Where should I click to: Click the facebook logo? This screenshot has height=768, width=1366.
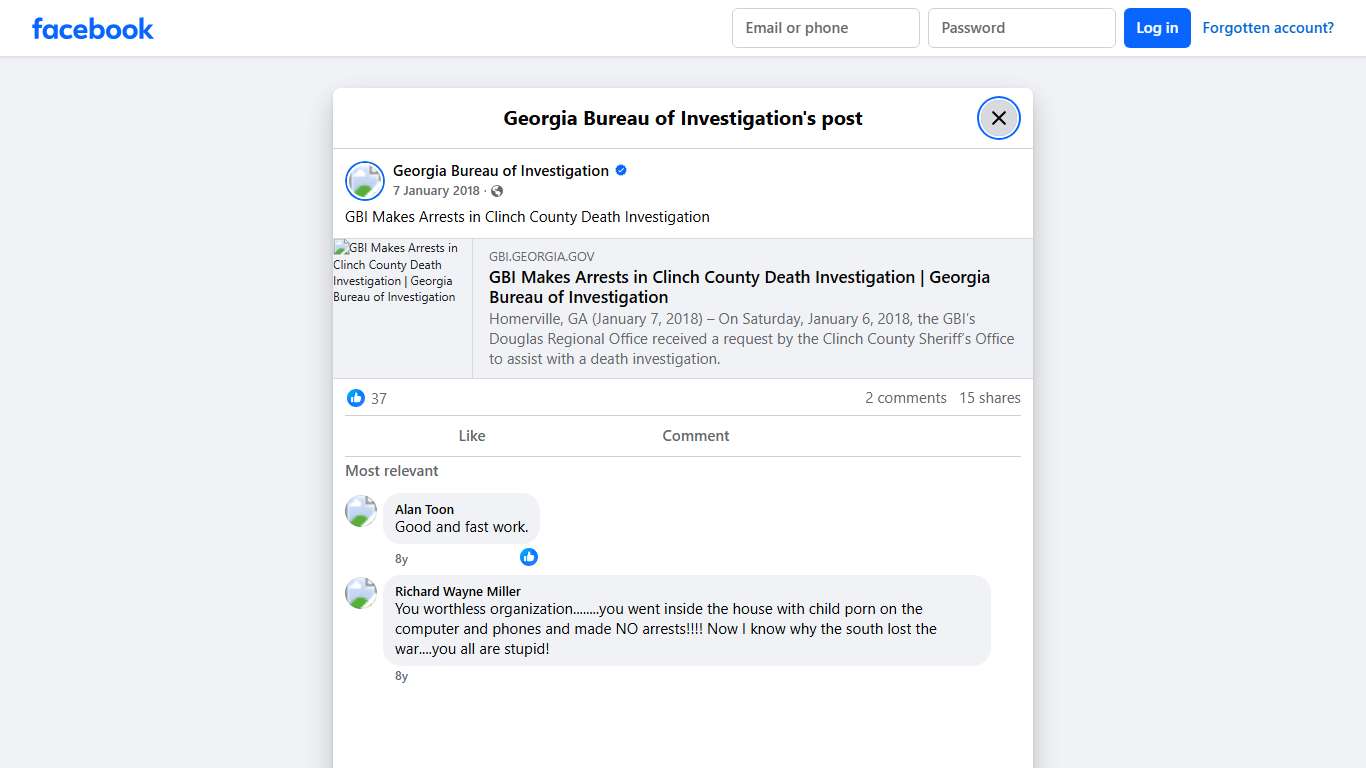(92, 28)
